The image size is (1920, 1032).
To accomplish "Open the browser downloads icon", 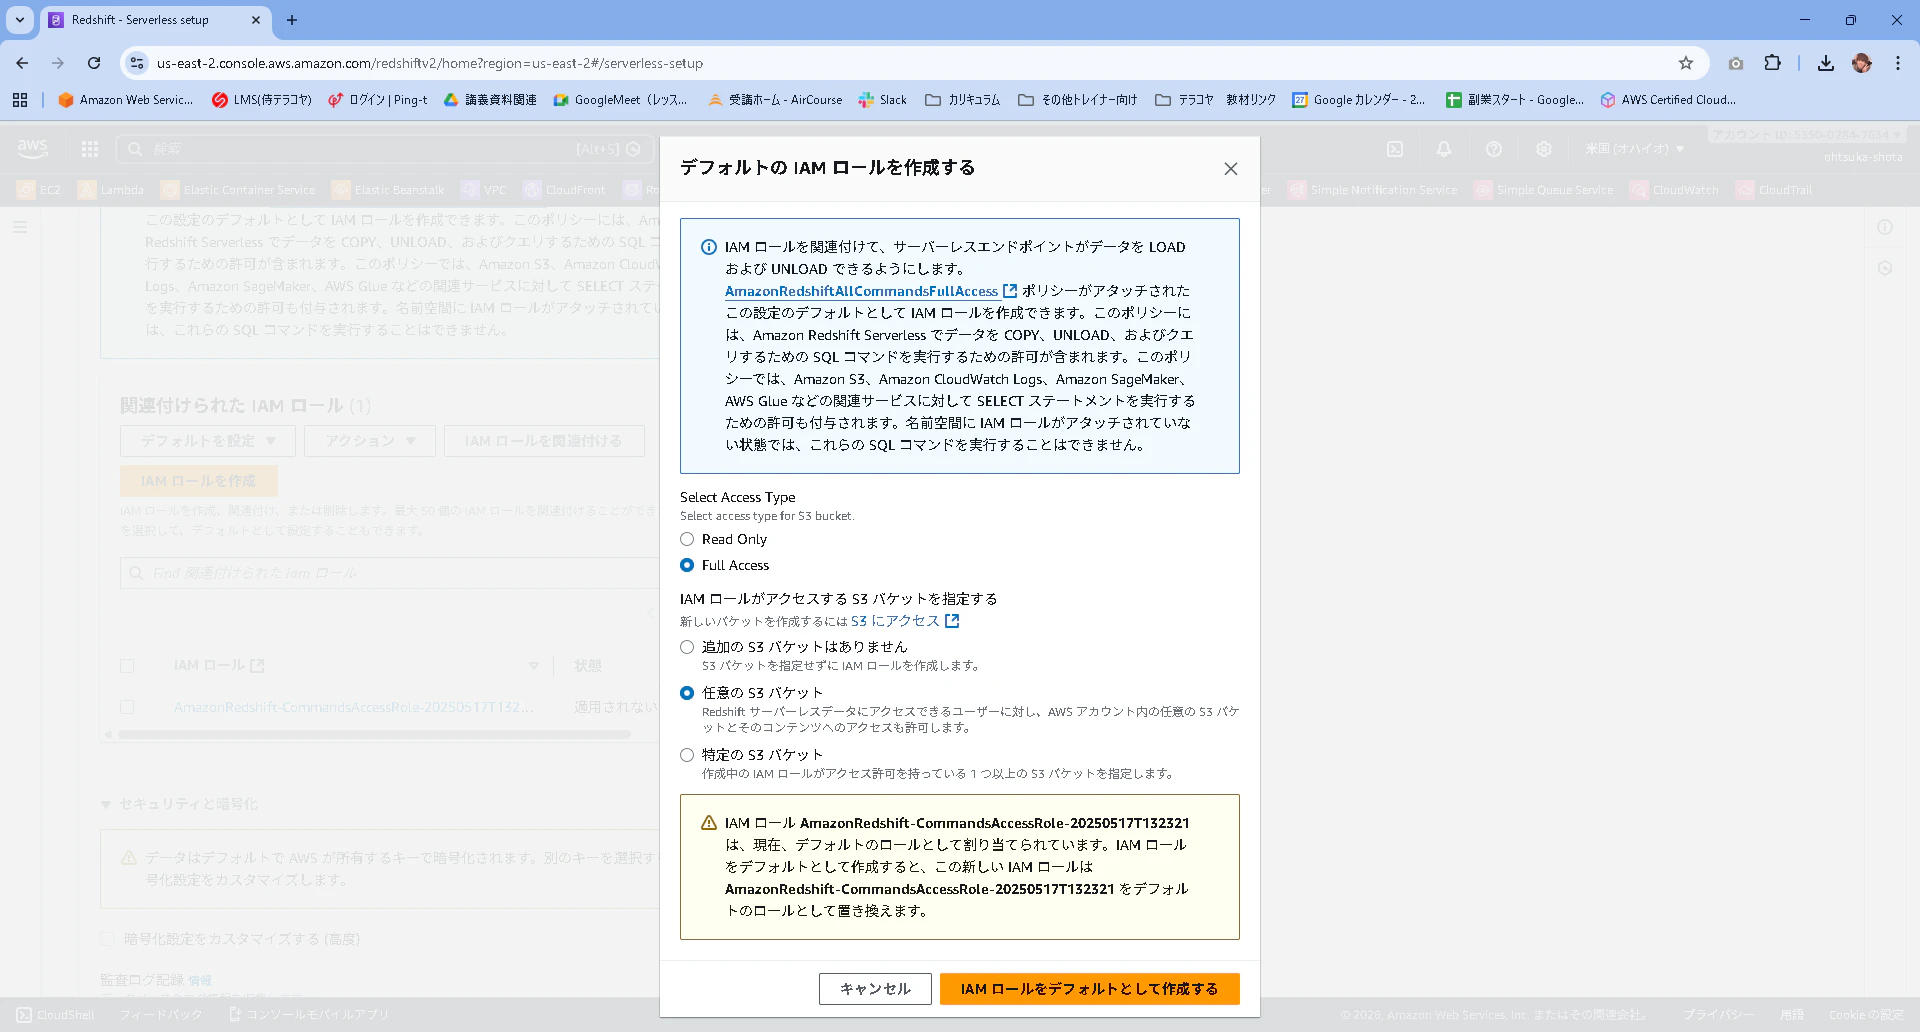I will [x=1825, y=63].
